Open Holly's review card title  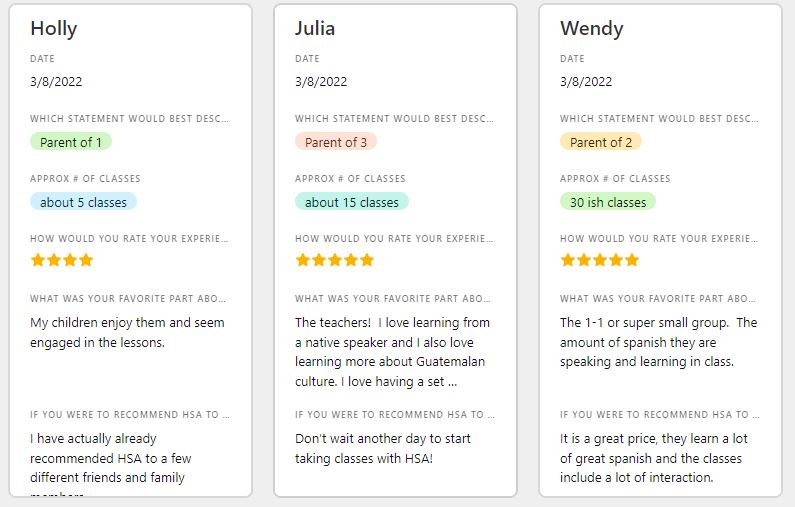[x=53, y=28]
